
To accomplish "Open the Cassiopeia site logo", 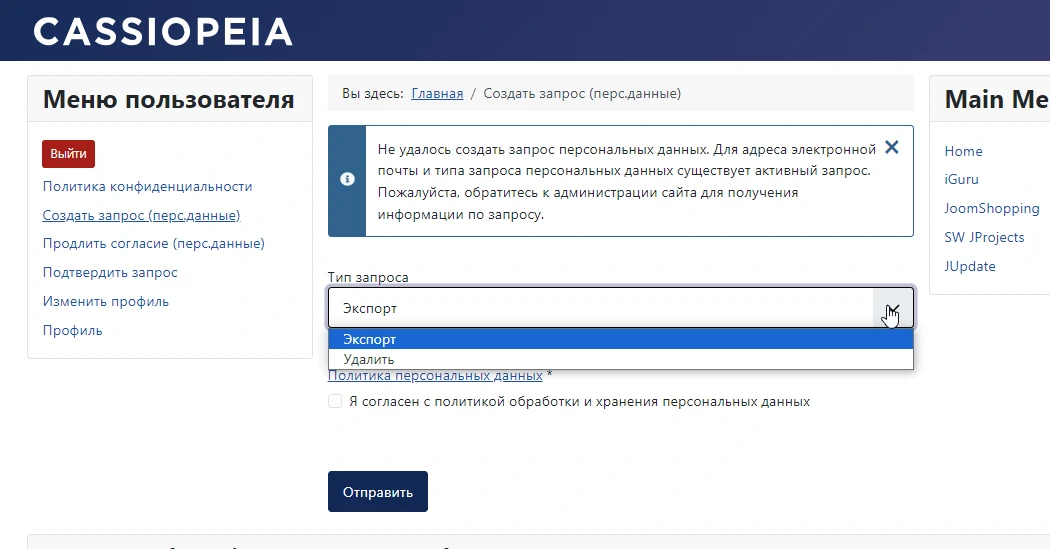I will pyautogui.click(x=163, y=31).
